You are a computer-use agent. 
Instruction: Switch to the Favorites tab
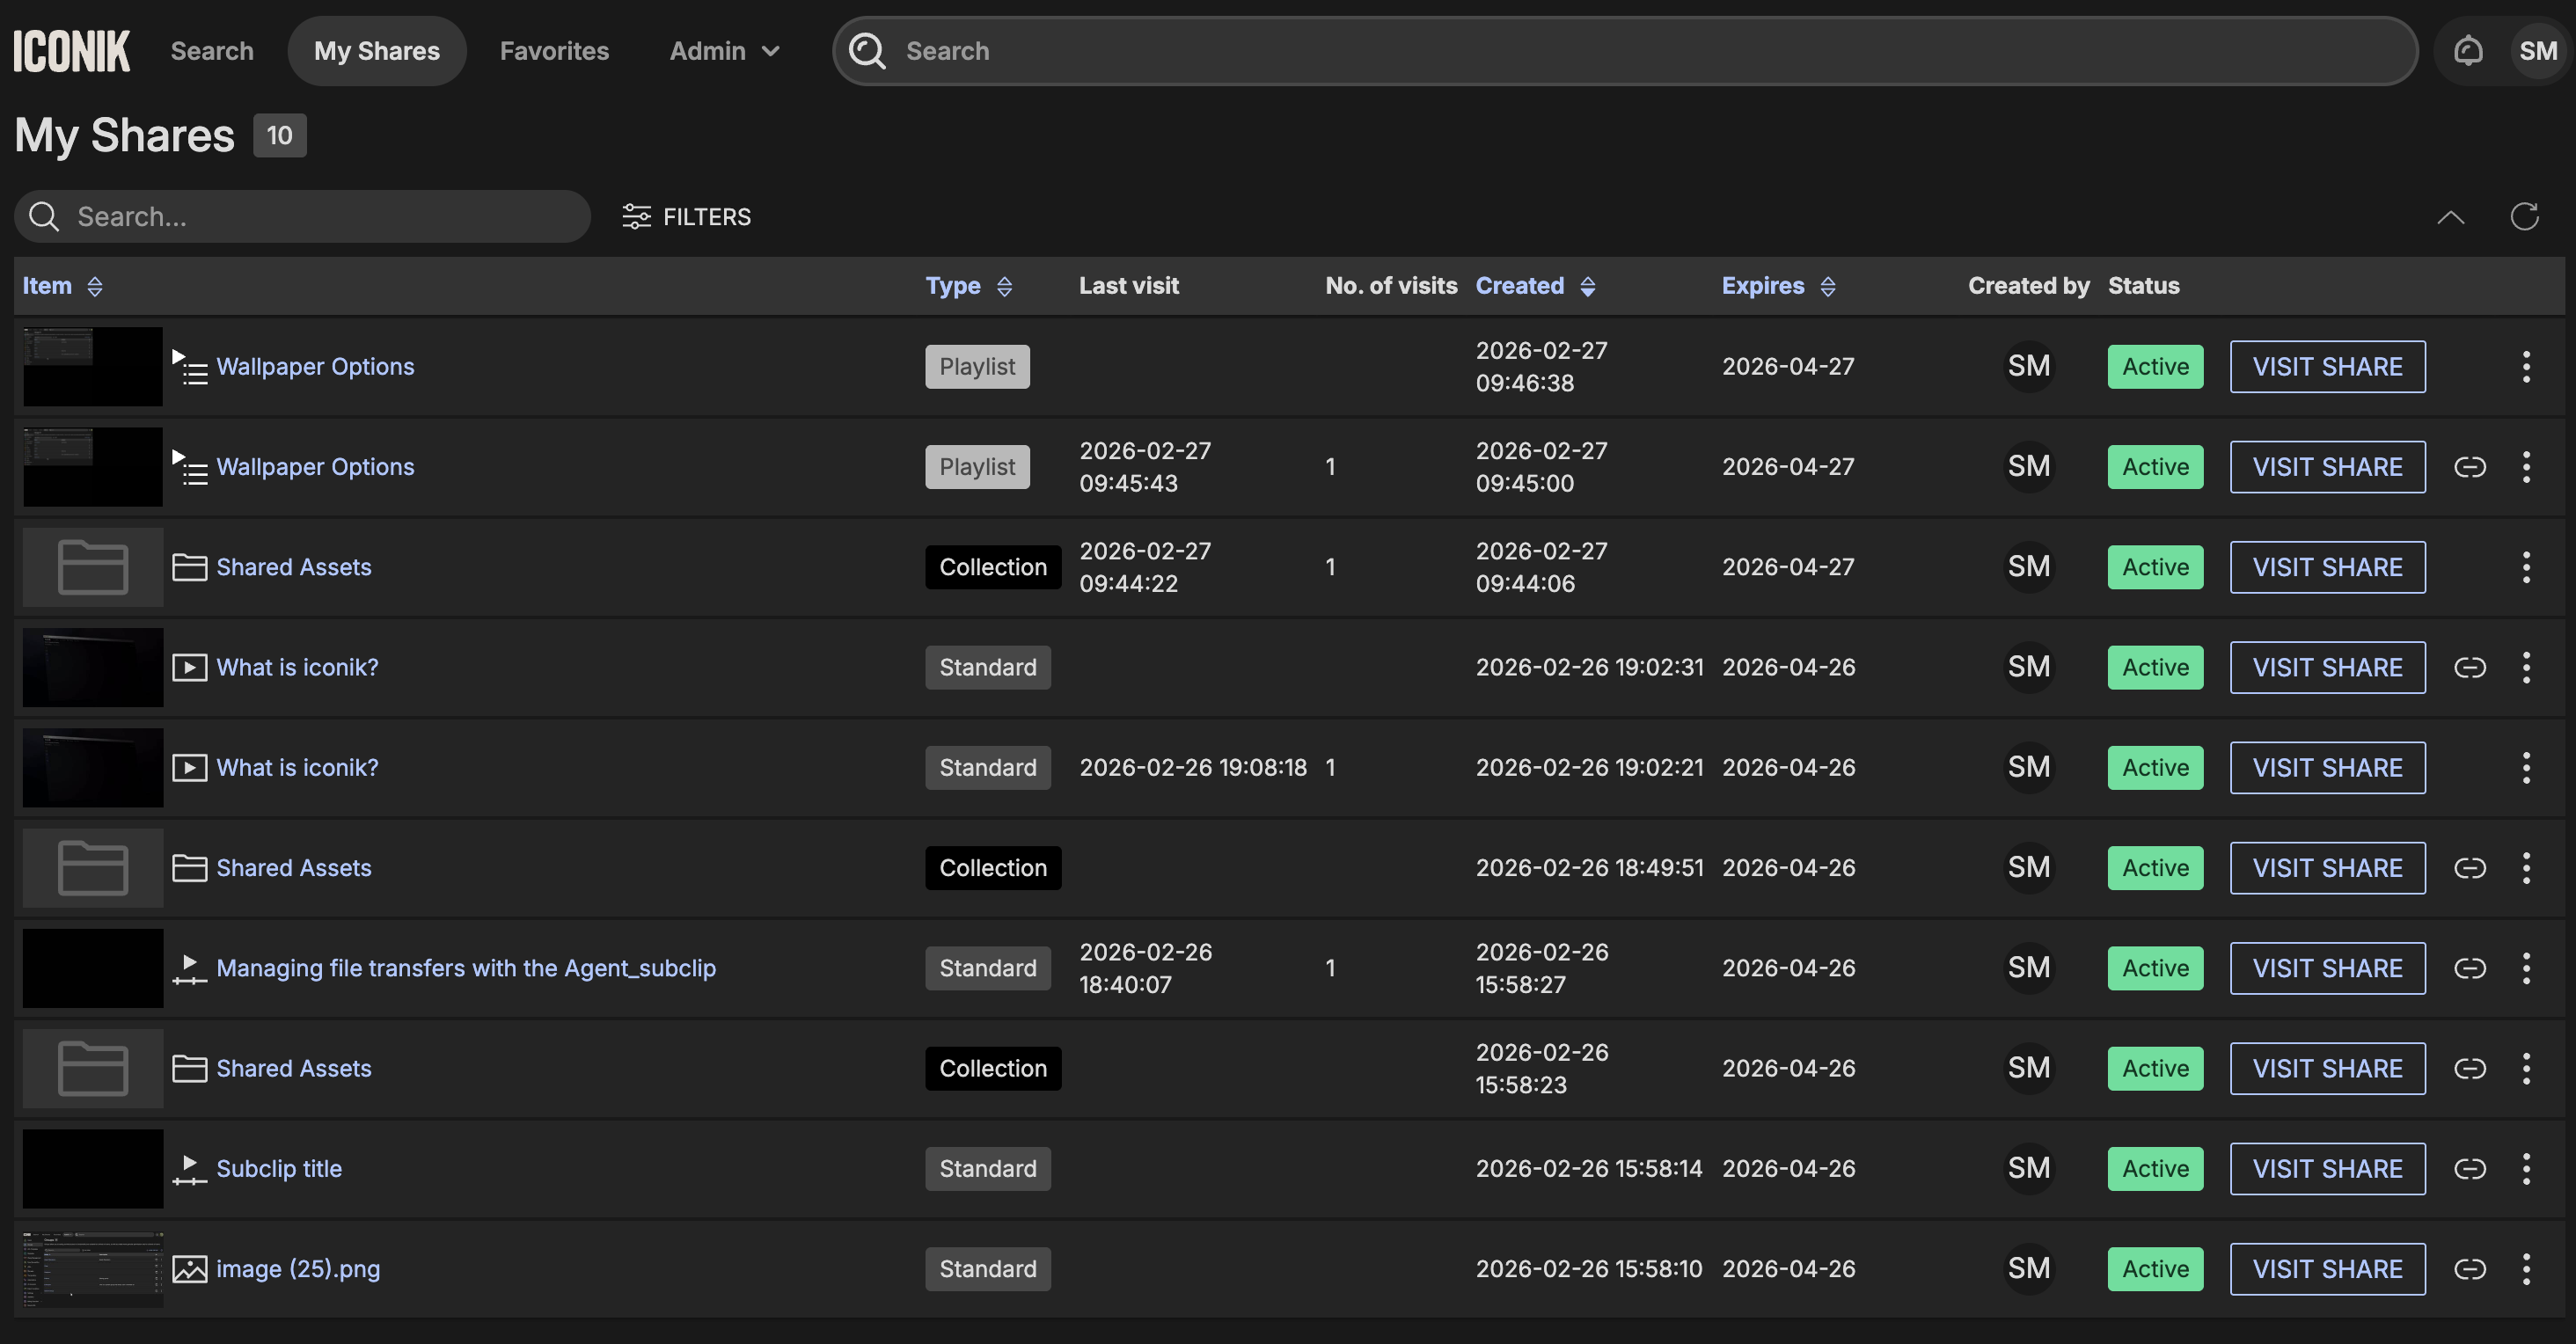pyautogui.click(x=554, y=51)
